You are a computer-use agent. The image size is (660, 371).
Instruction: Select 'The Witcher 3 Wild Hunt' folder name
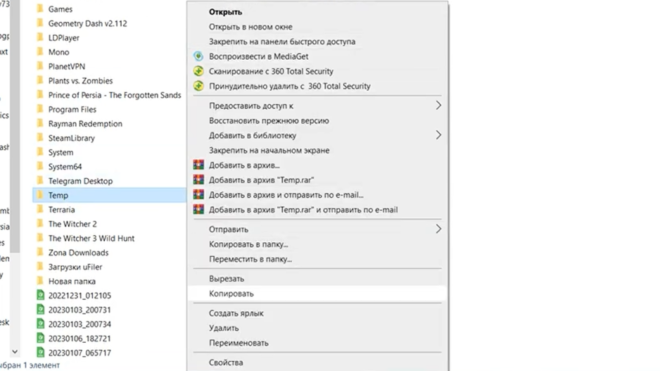point(91,238)
